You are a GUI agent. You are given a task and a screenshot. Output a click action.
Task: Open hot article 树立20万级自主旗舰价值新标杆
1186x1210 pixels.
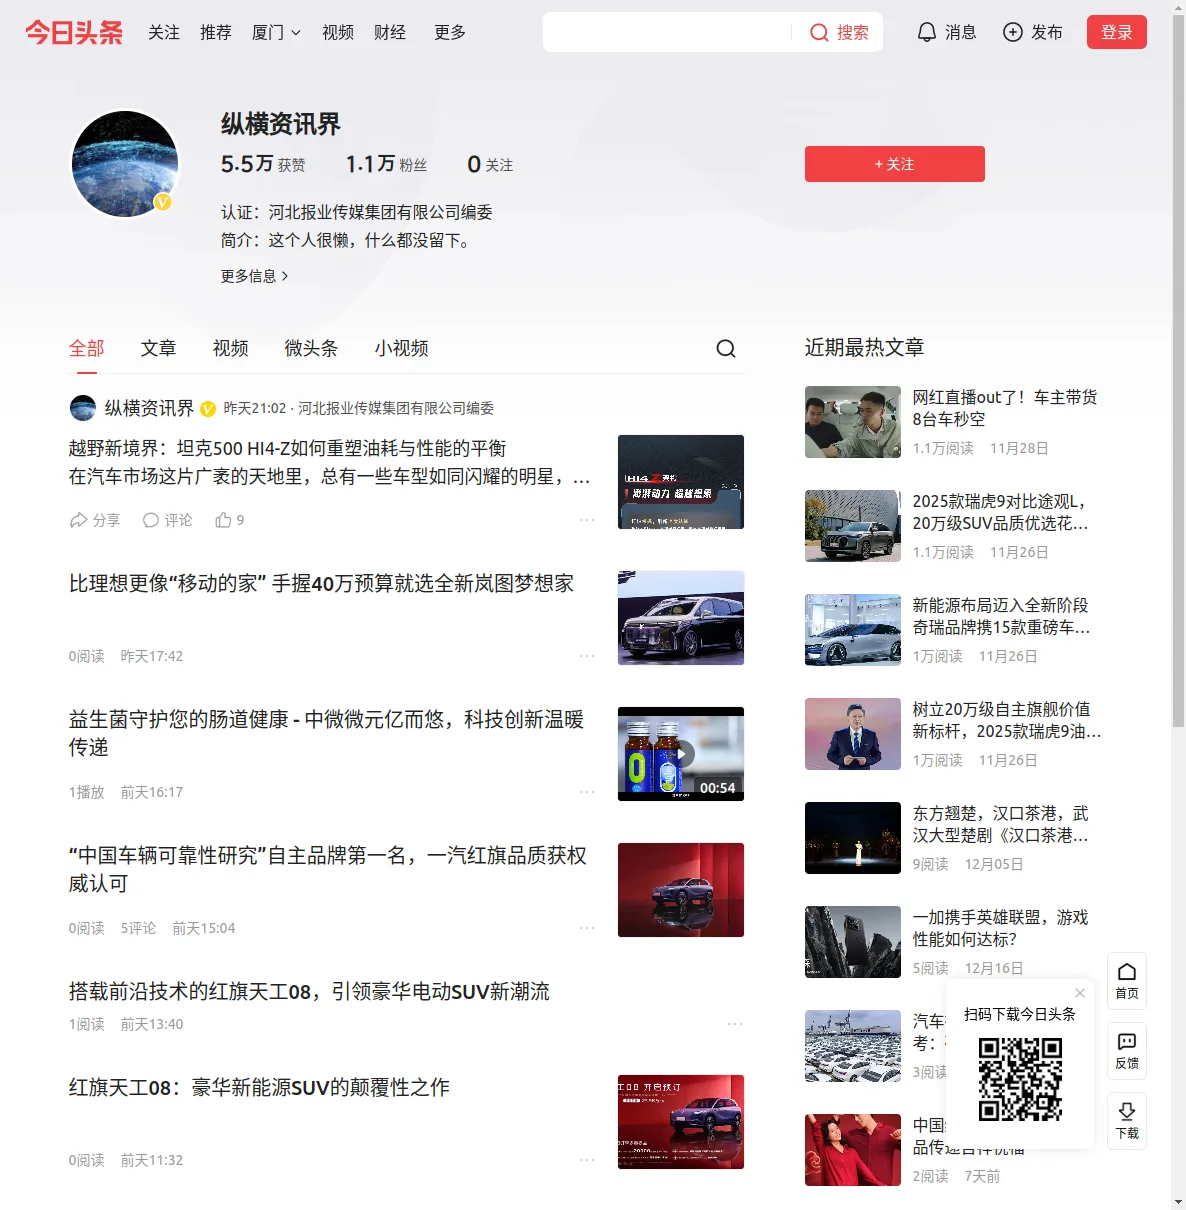pos(1007,720)
